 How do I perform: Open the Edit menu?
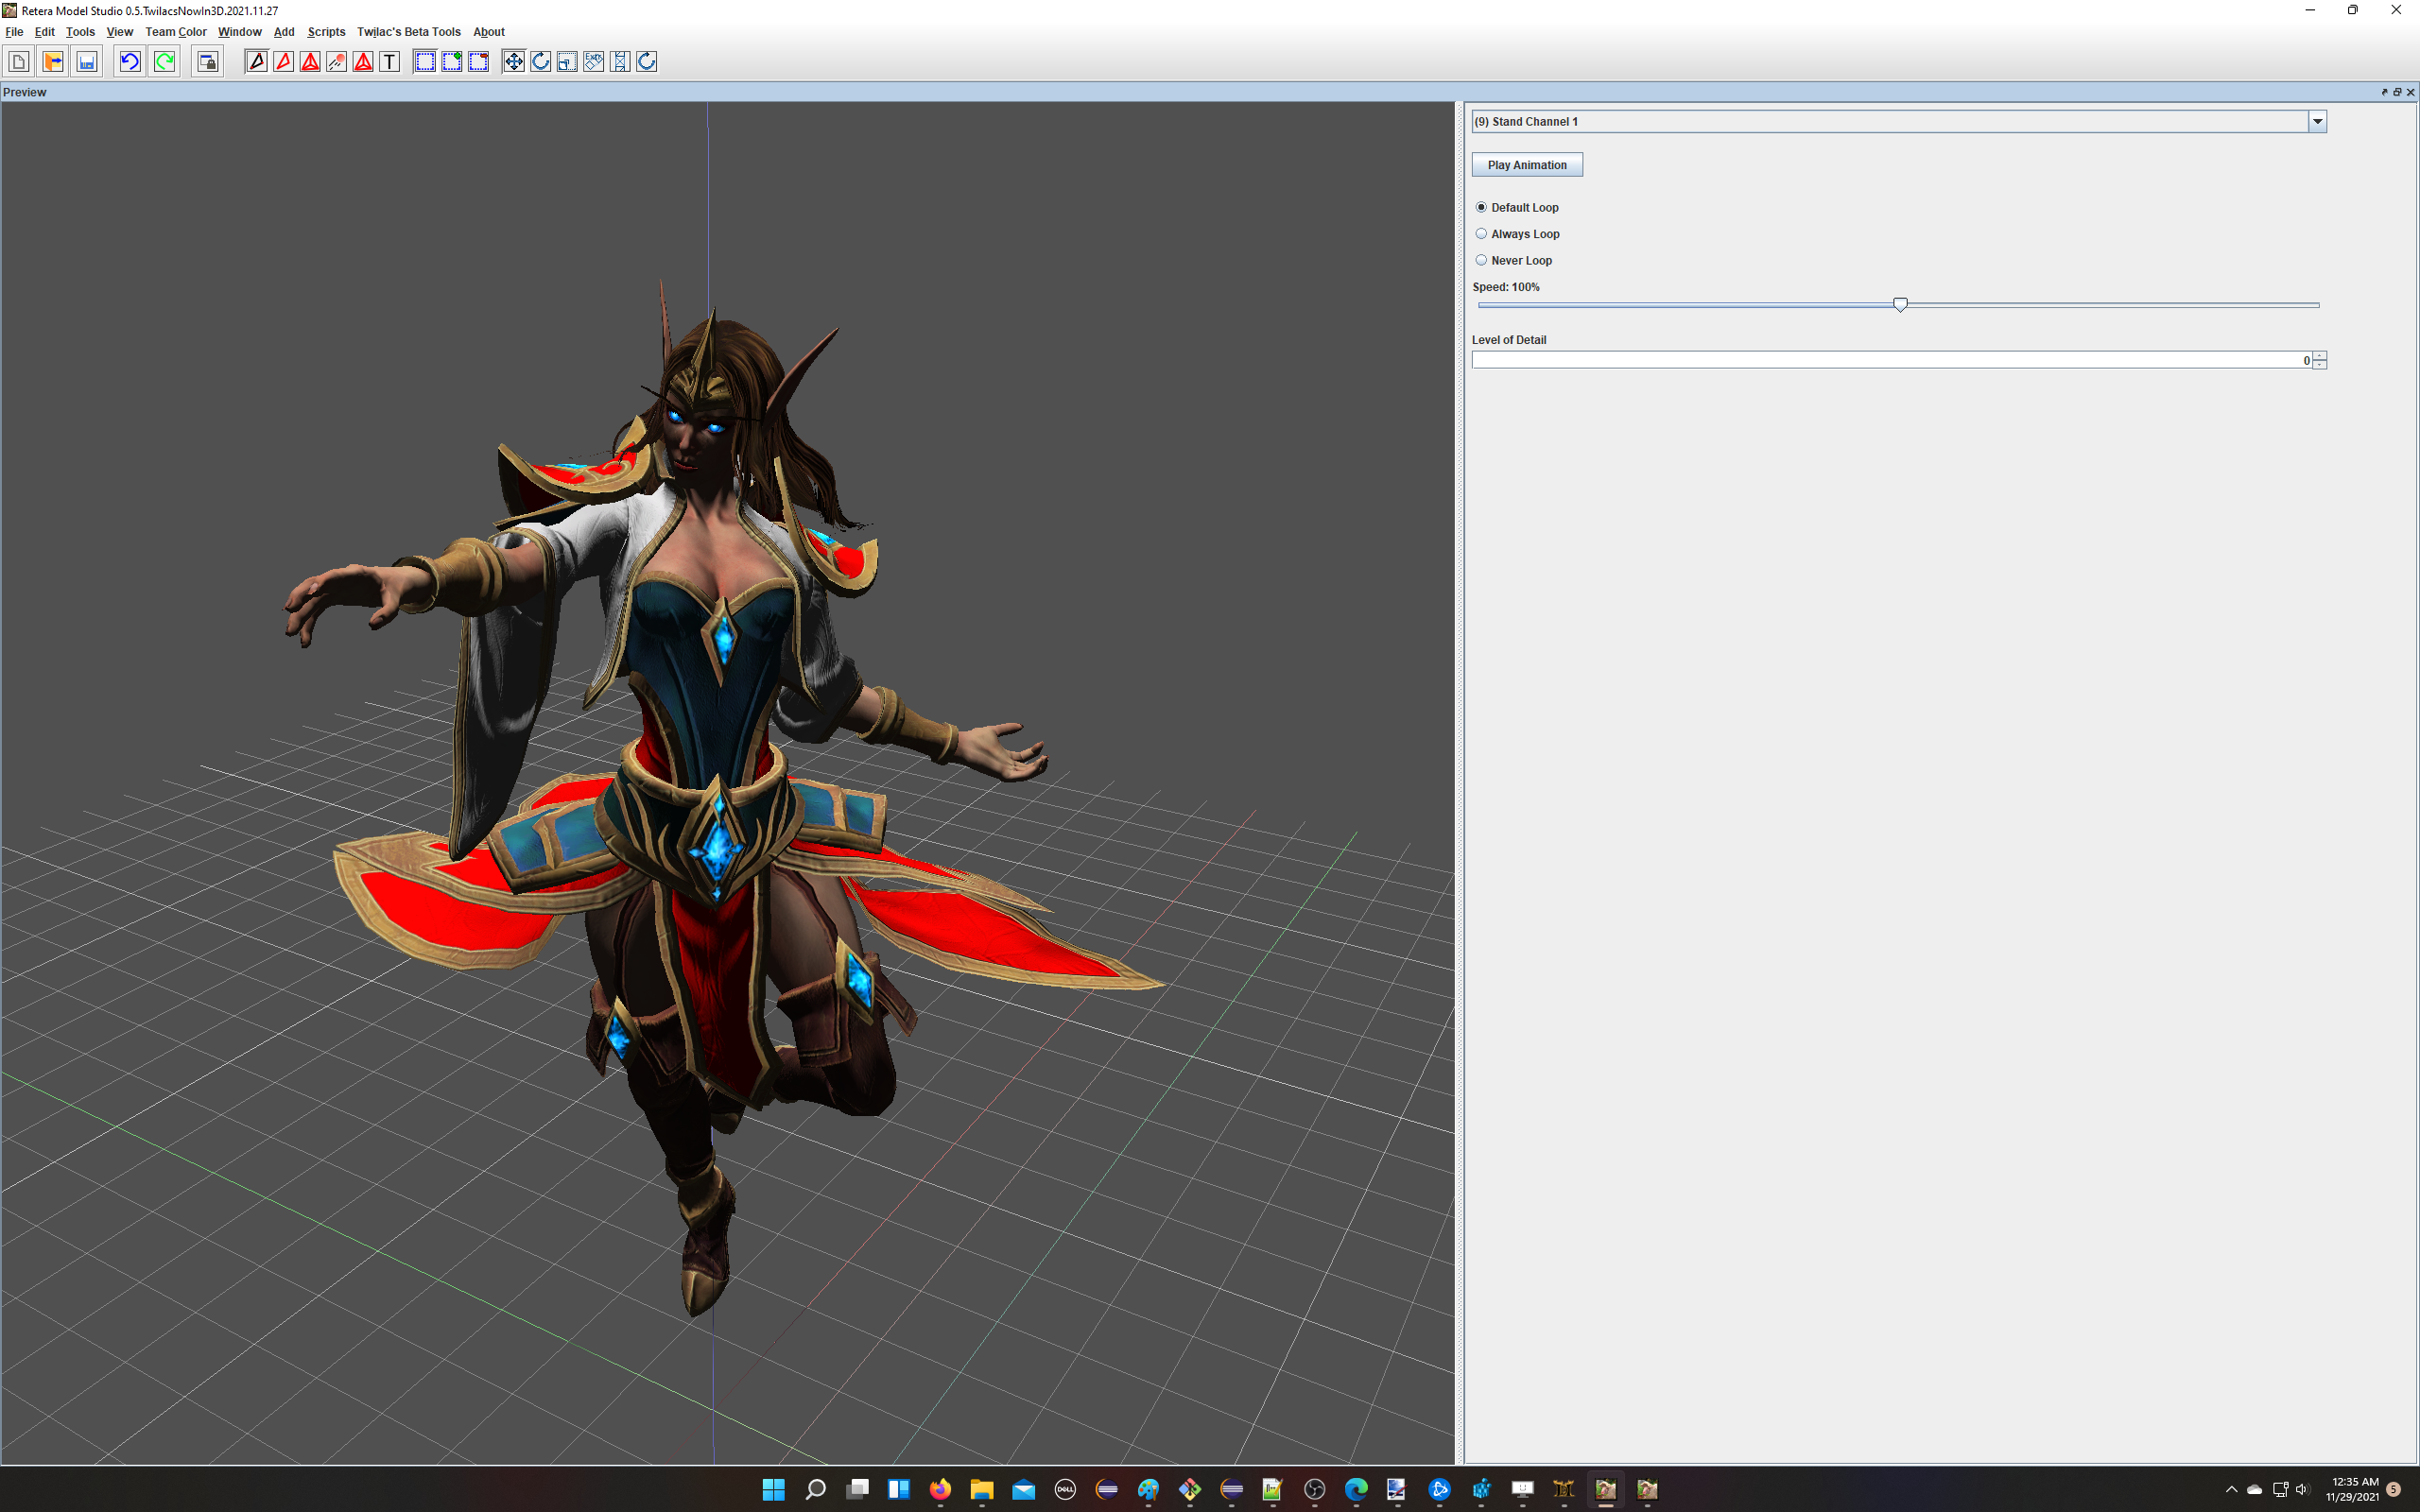45,32
